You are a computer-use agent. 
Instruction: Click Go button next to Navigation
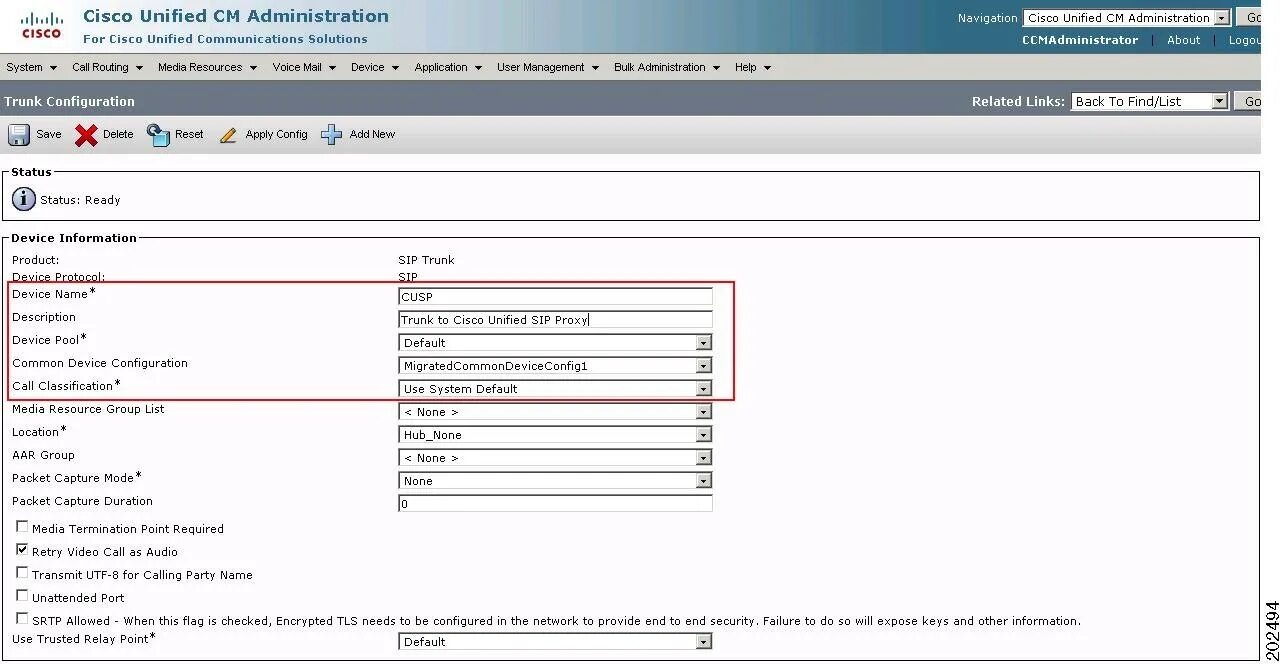point(1249,18)
